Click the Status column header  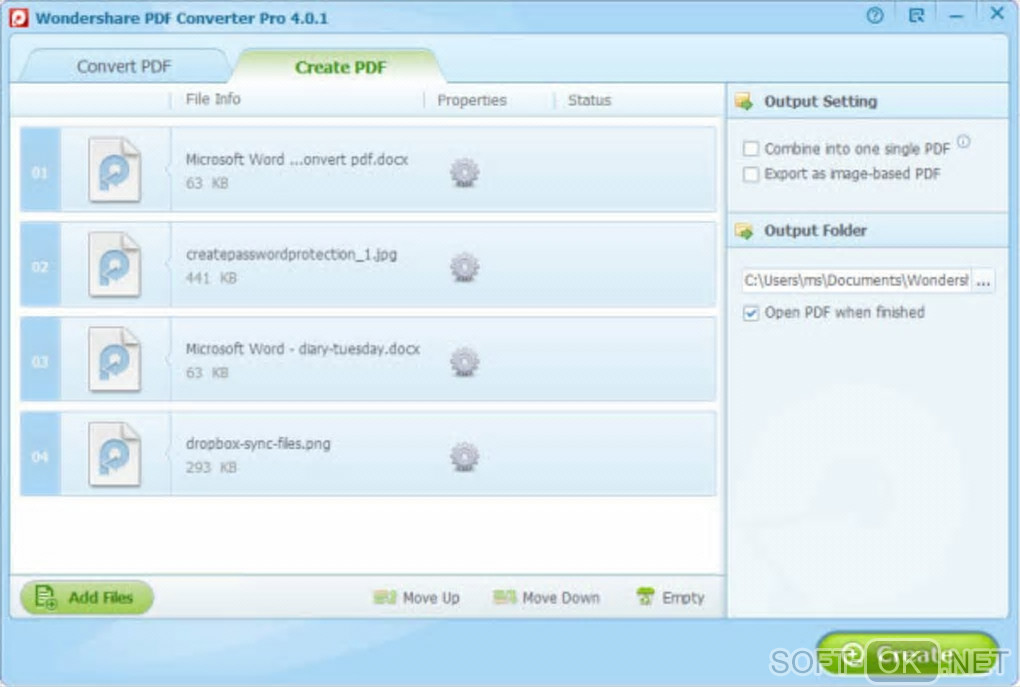[589, 100]
